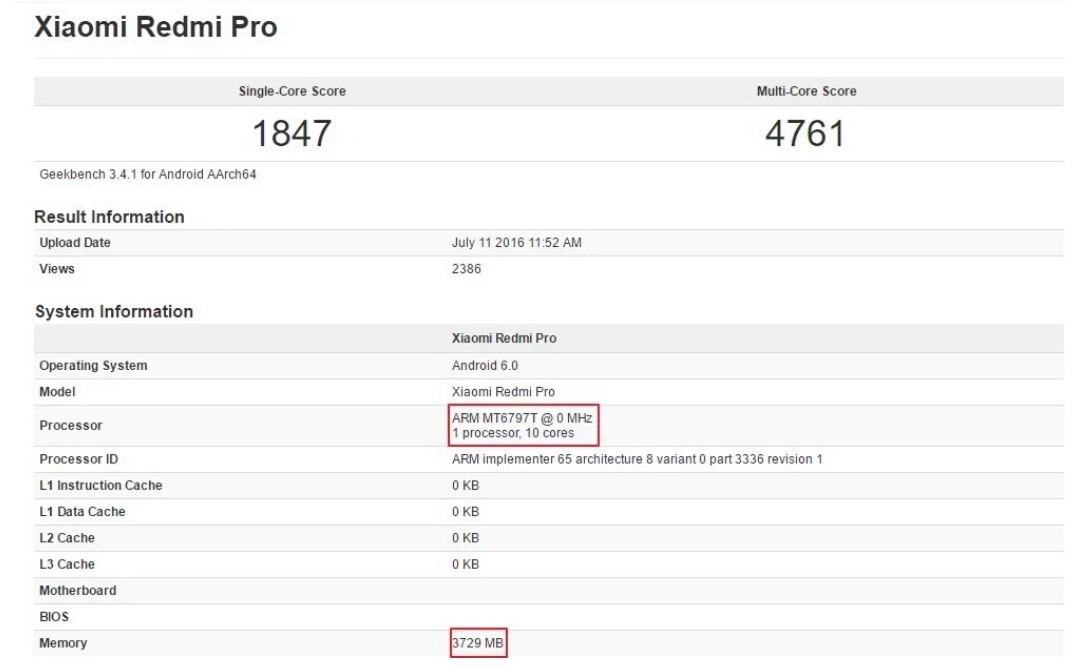Select the ARM MT6797T @ 0 MHz text
1080x669 pixels.
[x=522, y=418]
